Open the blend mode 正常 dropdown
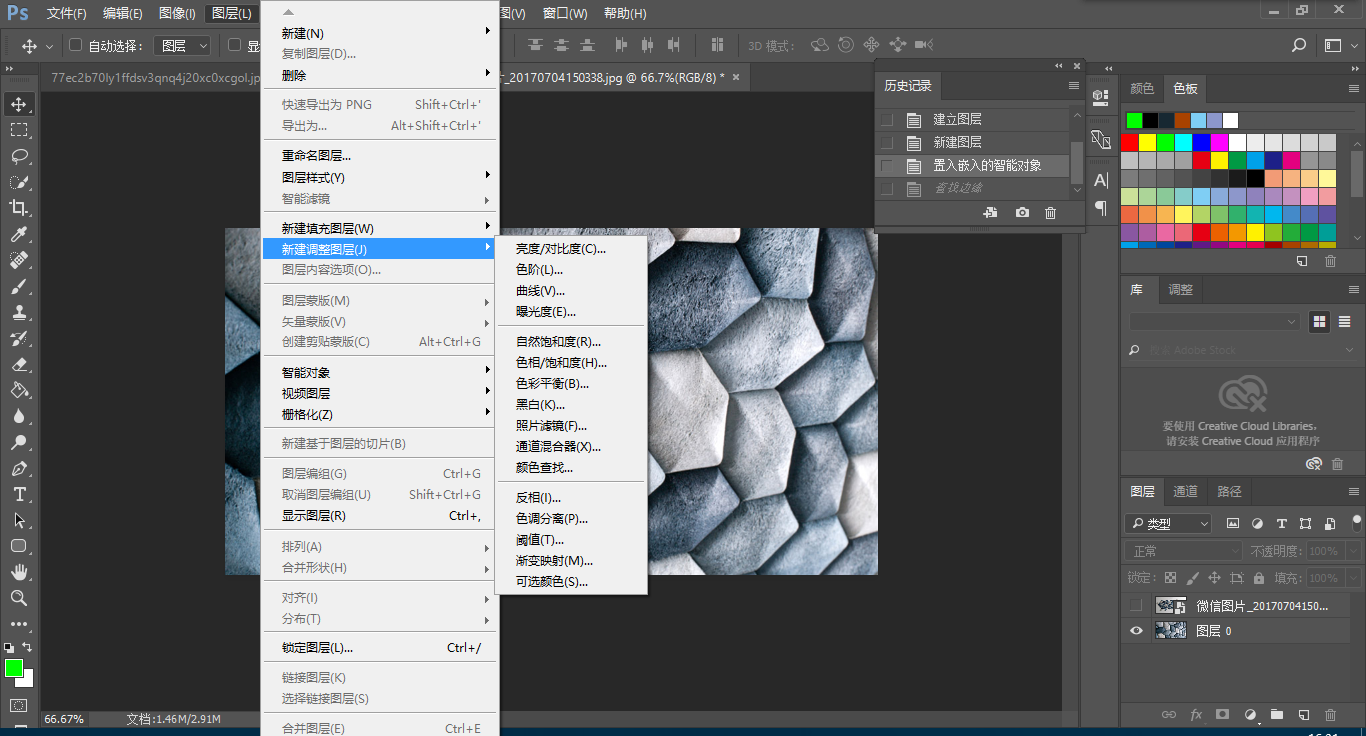 click(x=1184, y=551)
